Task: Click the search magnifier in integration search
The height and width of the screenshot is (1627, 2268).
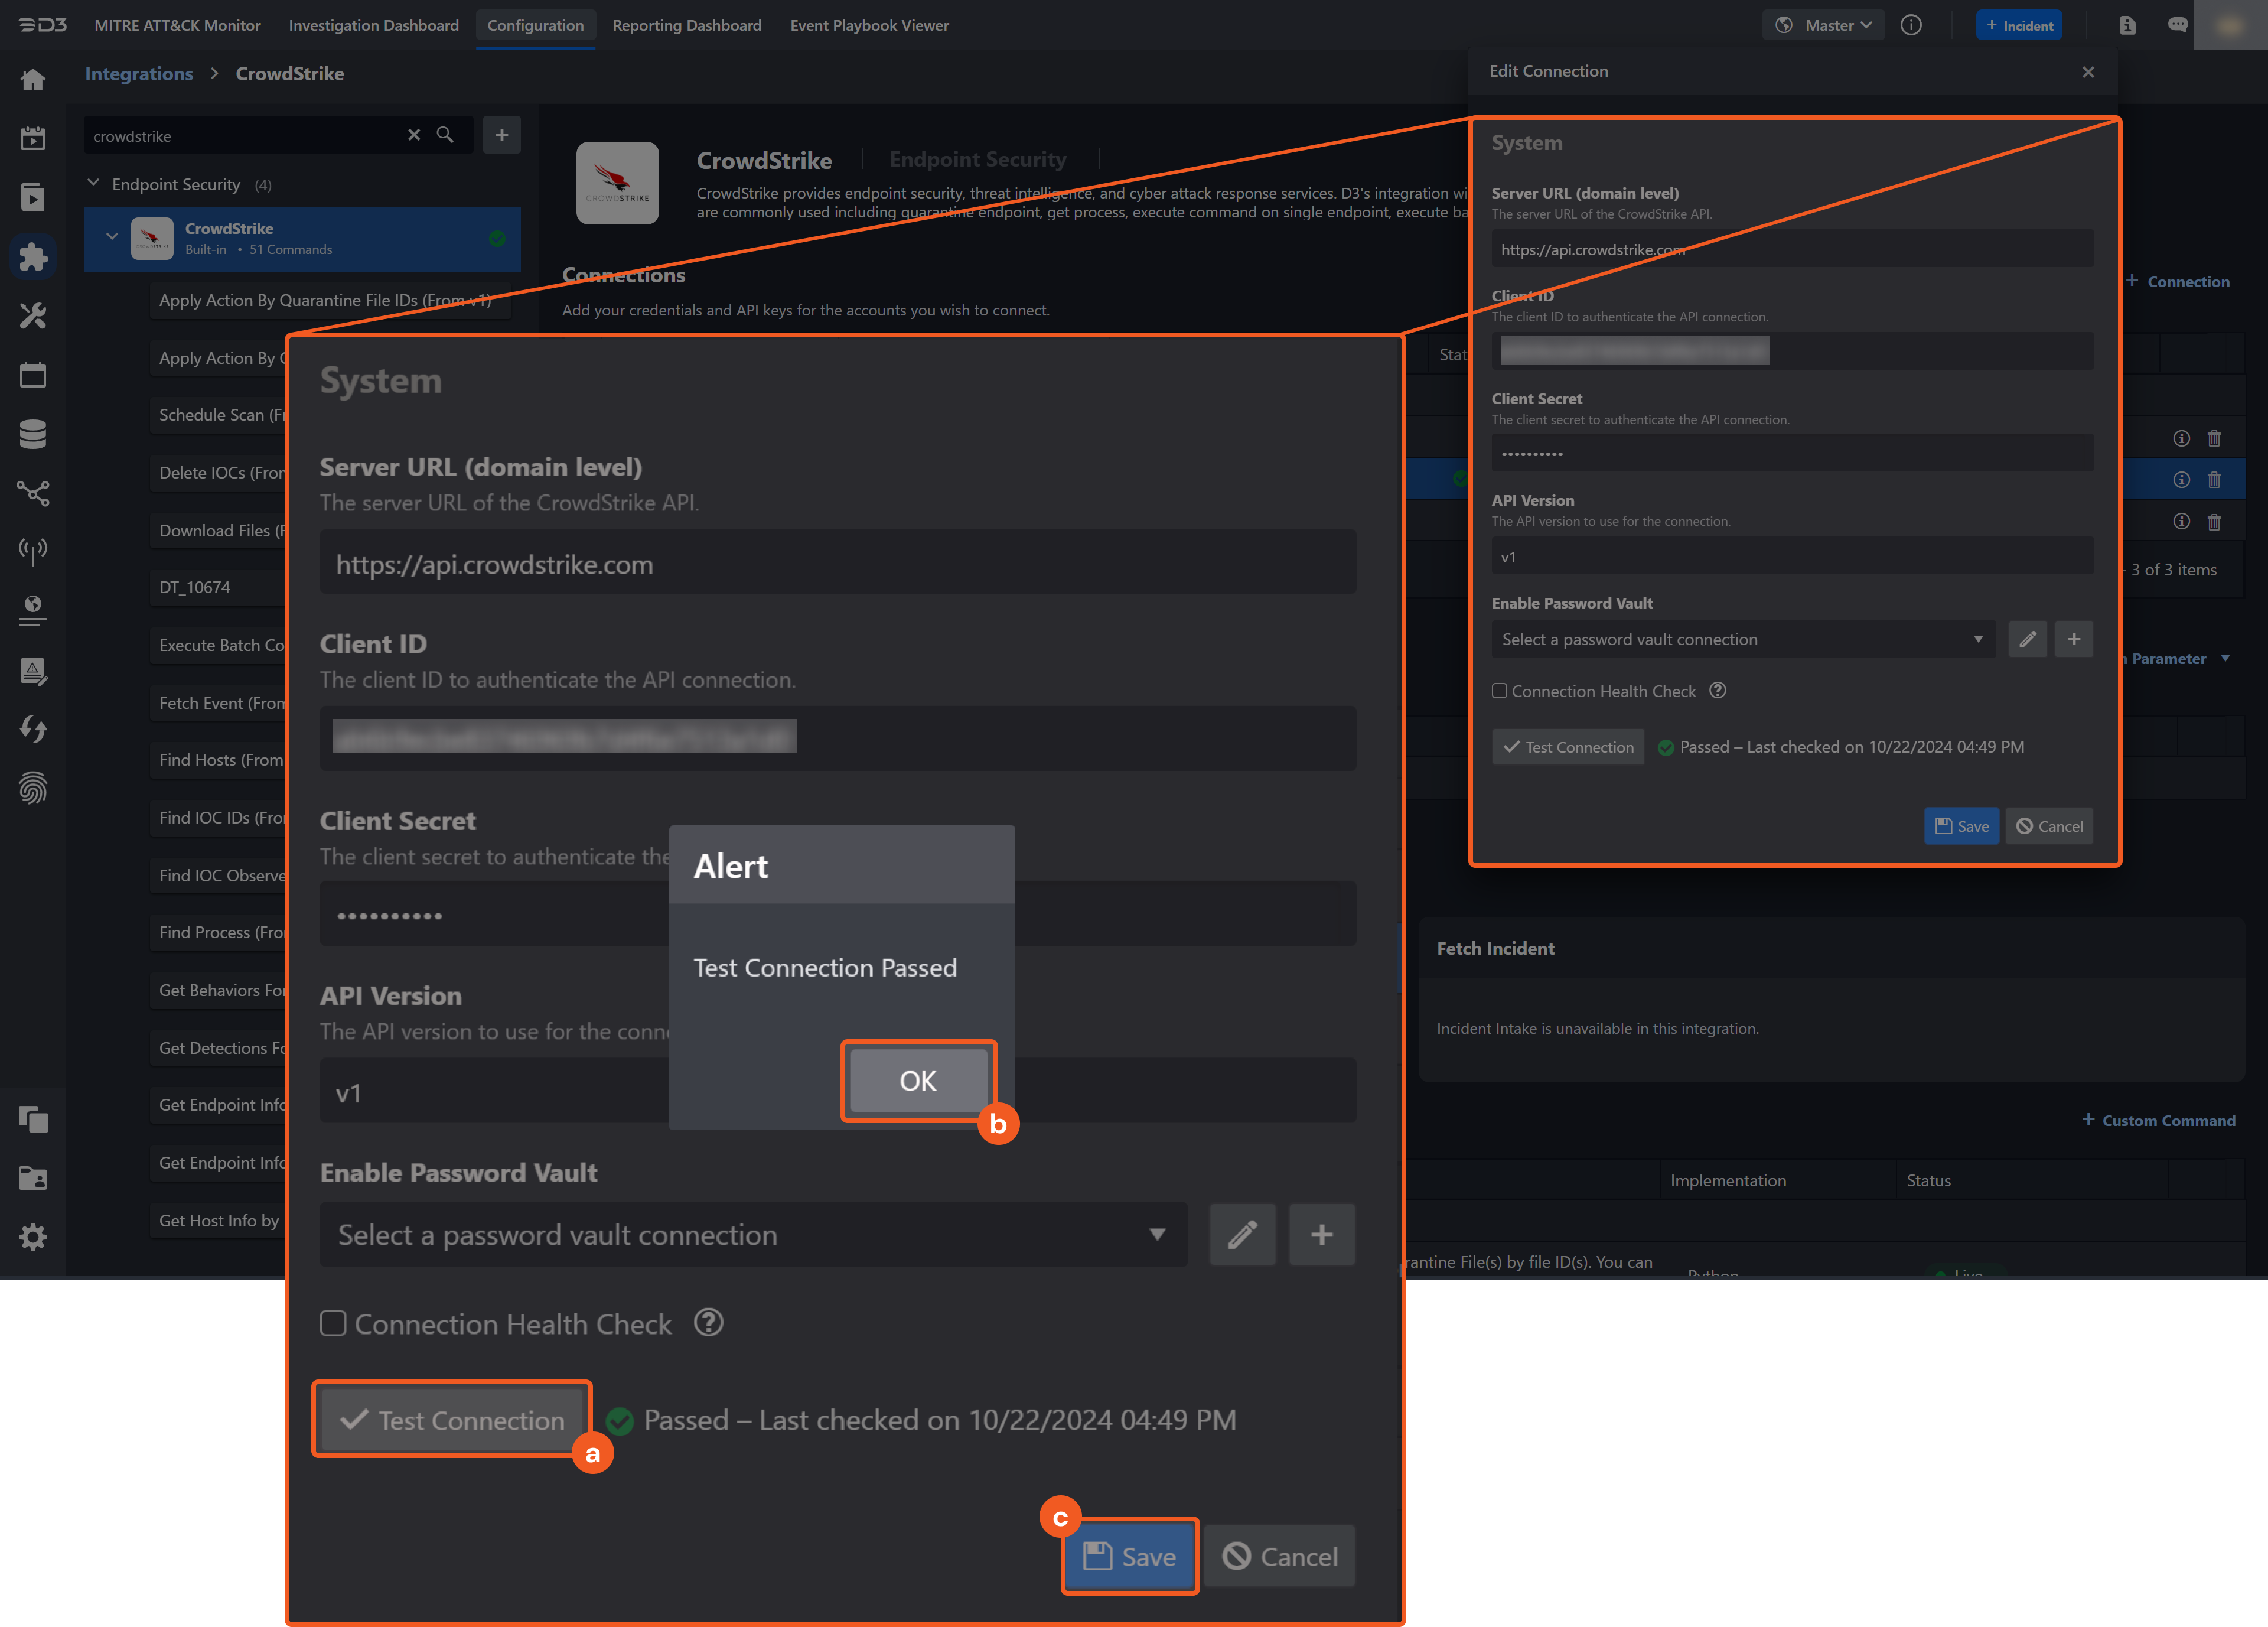Action: pos(445,135)
